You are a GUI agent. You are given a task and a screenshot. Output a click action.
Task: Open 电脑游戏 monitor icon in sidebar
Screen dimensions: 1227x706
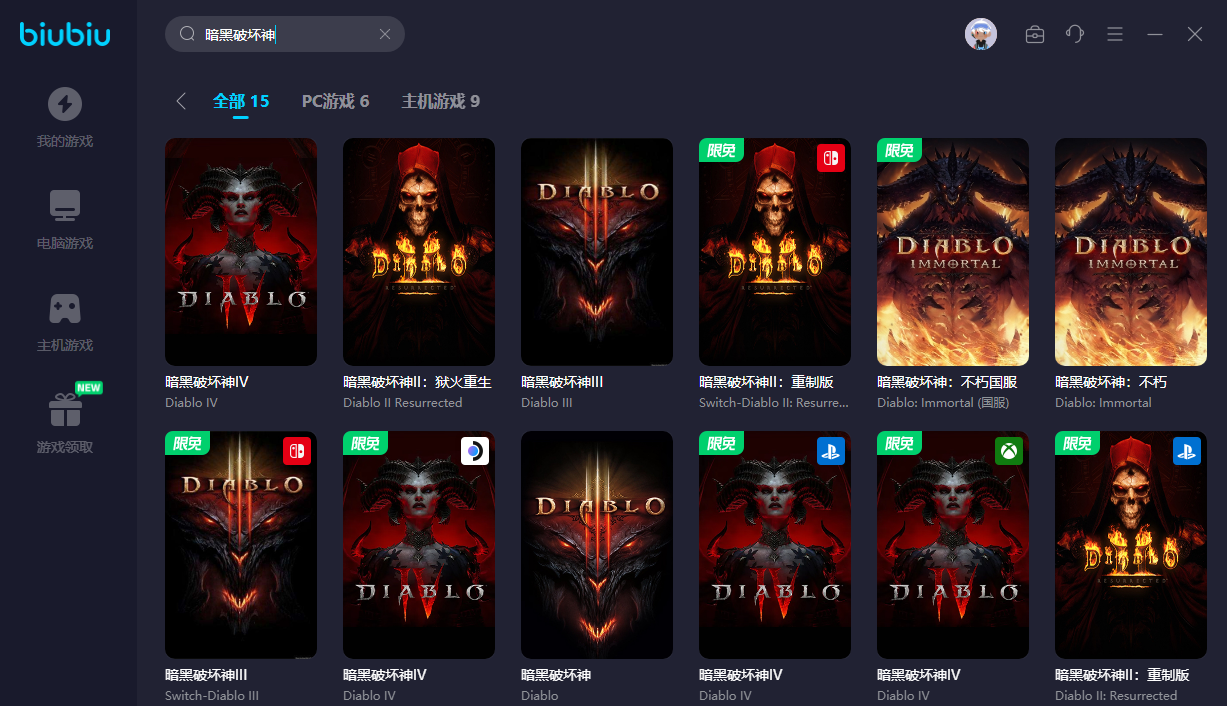(x=65, y=206)
